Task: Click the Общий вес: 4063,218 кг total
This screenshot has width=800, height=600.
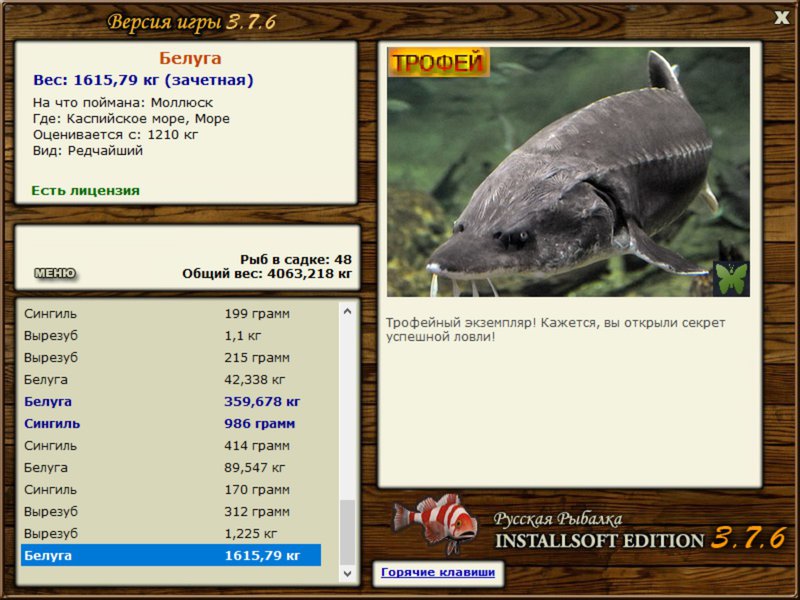Action: pos(267,274)
